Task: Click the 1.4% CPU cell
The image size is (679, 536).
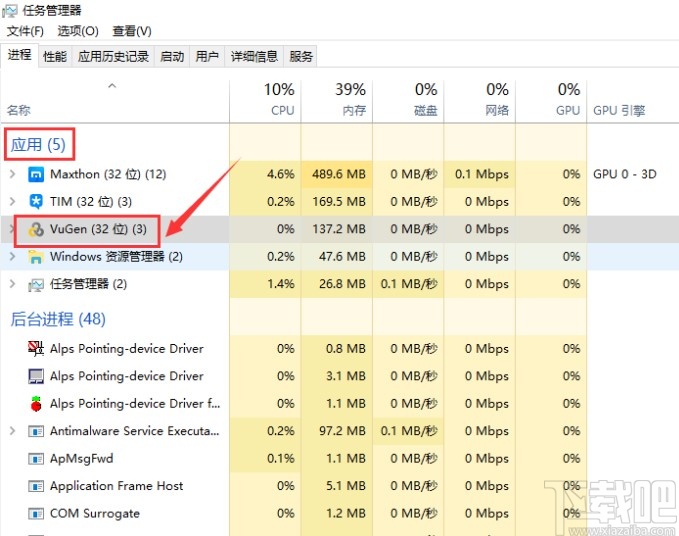Action: (x=265, y=284)
